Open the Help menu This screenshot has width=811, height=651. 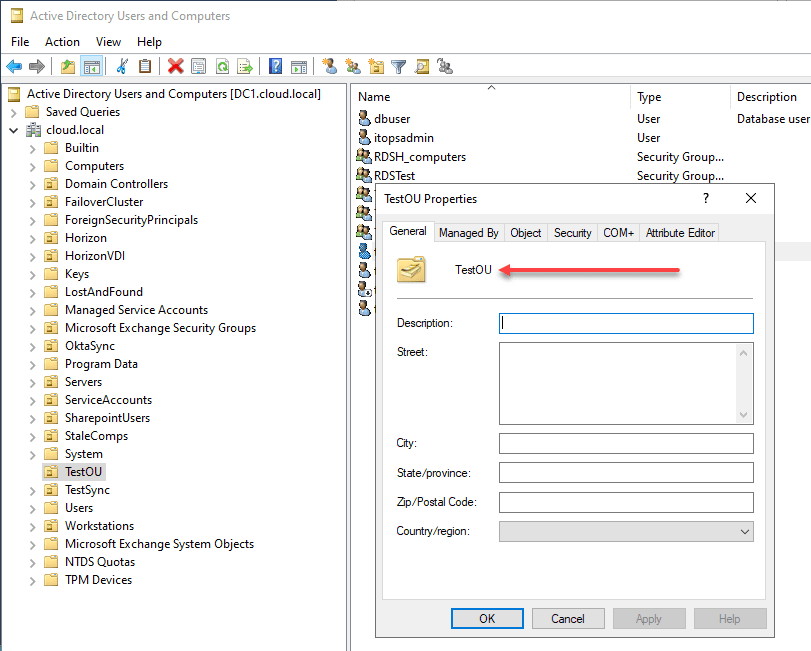[149, 42]
